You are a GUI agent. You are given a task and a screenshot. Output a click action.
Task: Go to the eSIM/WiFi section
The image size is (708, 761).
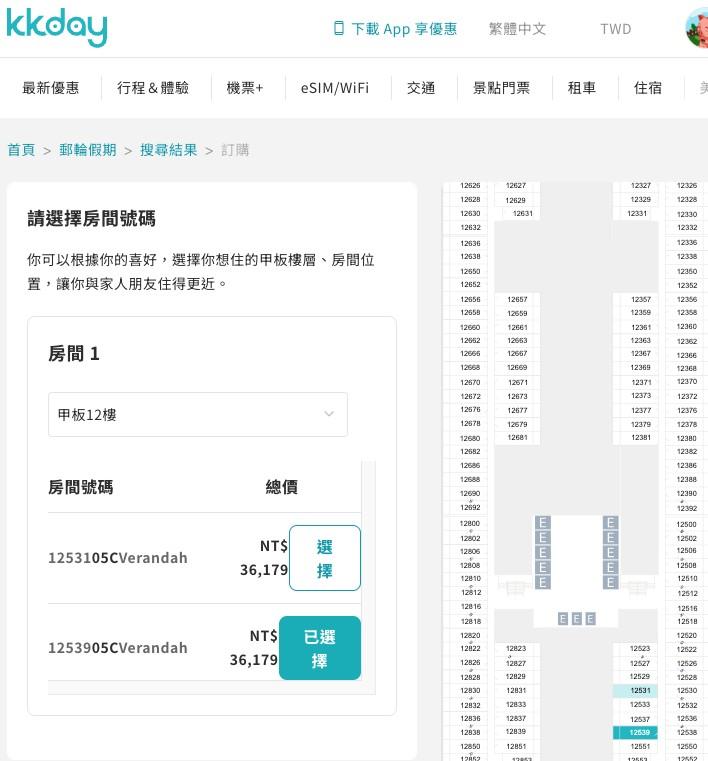pyautogui.click(x=334, y=88)
